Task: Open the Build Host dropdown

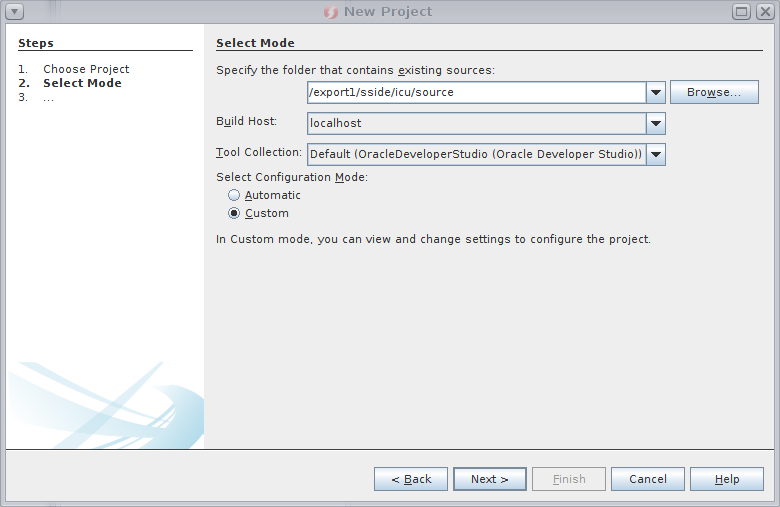Action: pos(656,123)
